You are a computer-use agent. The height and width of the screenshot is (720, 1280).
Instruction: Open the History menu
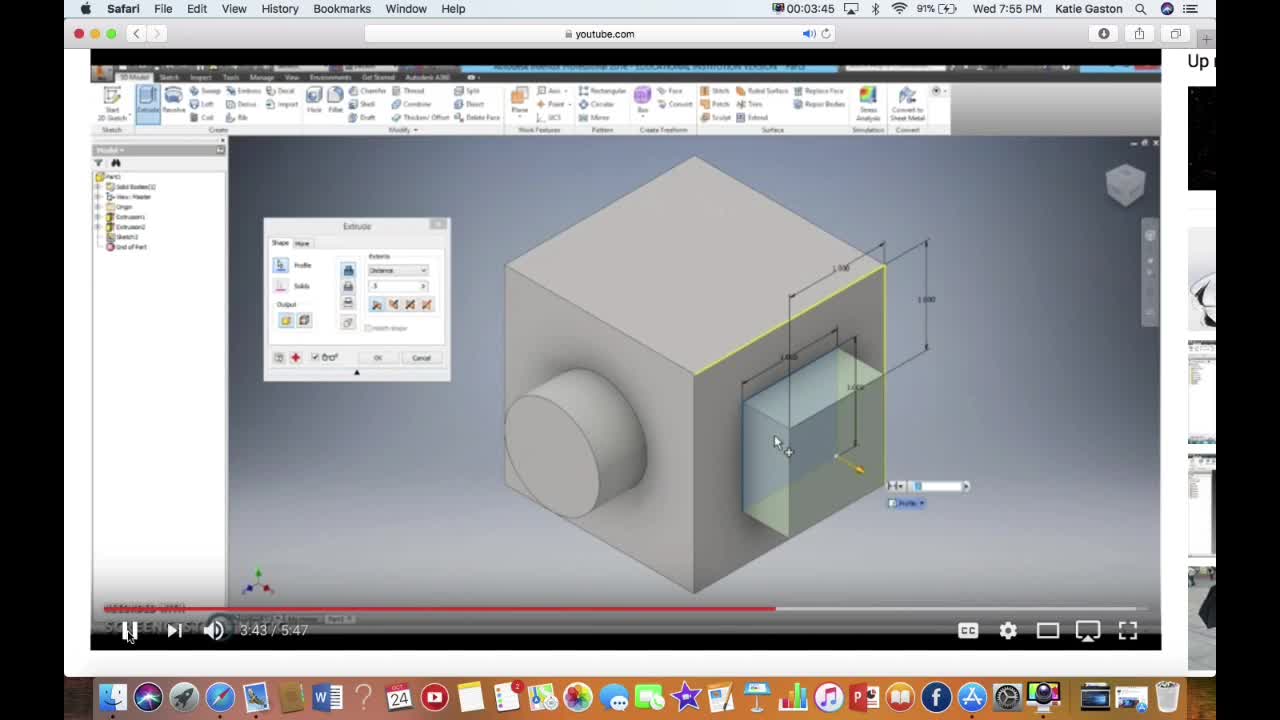coord(280,9)
